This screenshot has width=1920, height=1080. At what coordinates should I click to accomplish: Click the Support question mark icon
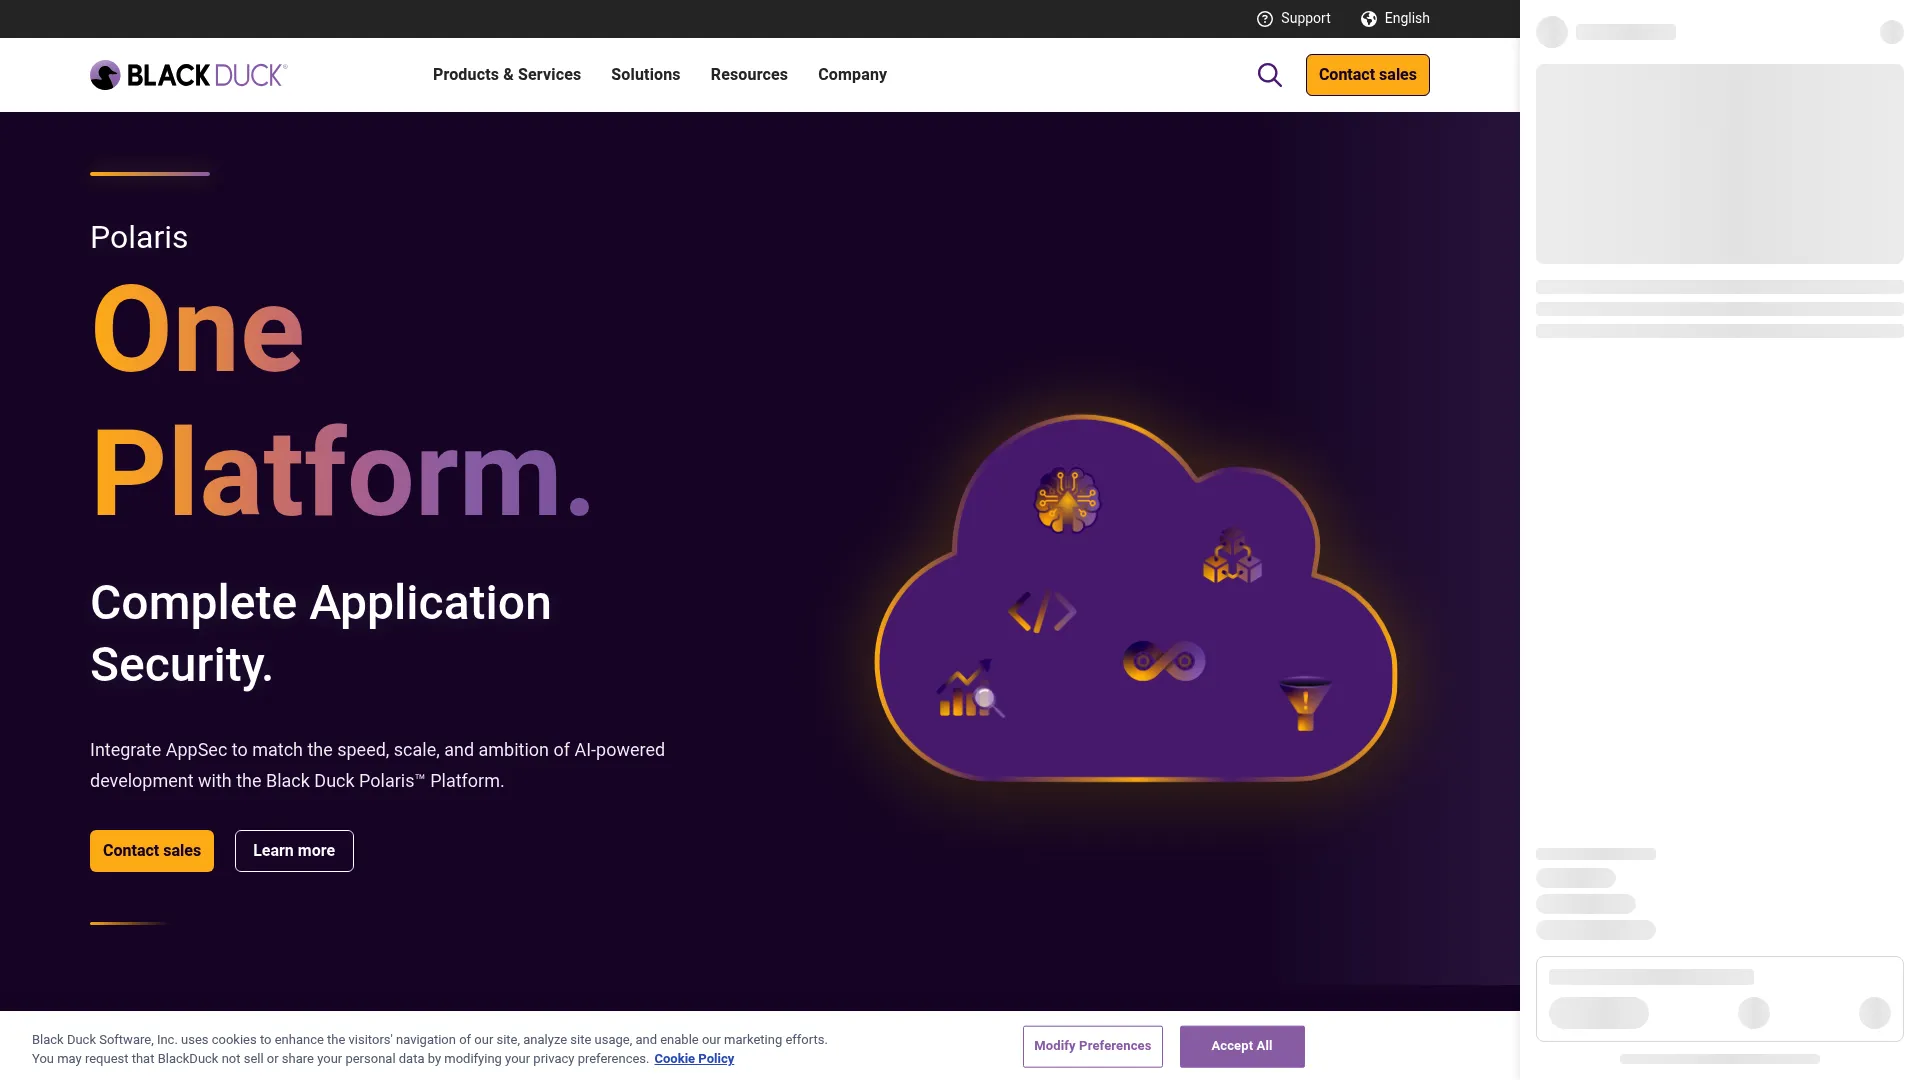click(1264, 19)
